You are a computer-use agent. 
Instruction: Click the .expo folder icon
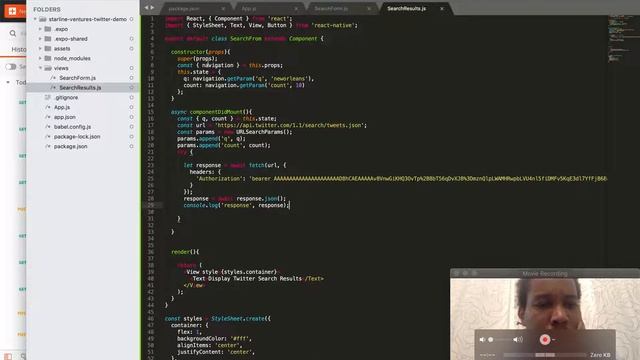tap(48, 29)
